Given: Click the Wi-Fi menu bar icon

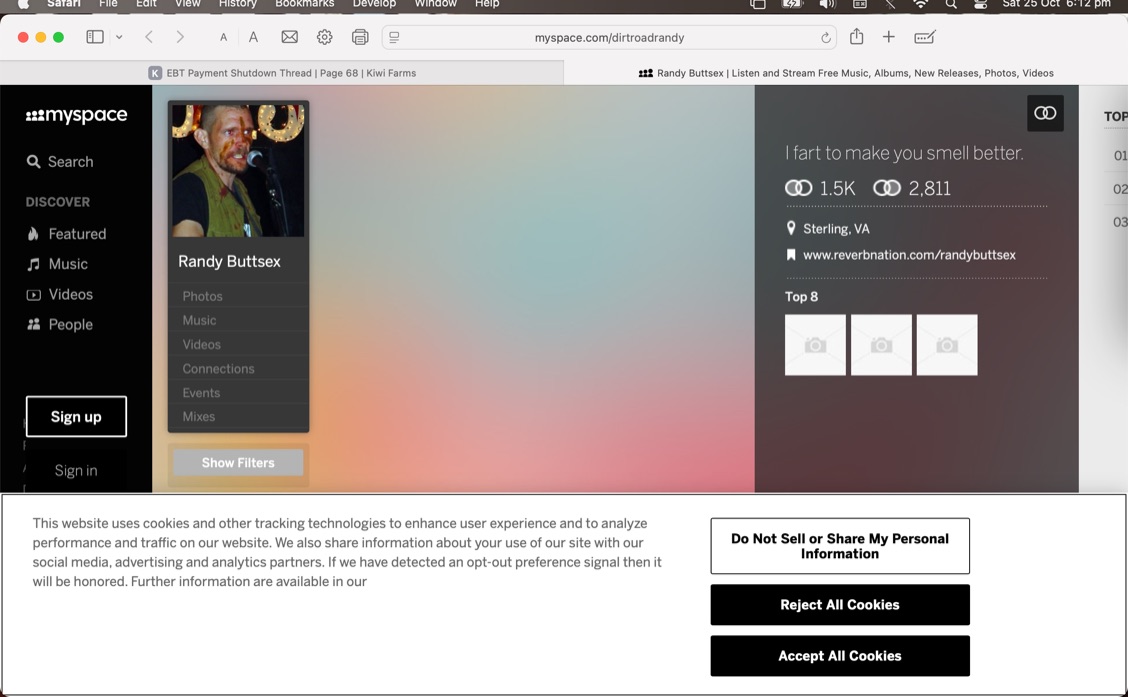Looking at the screenshot, I should pyautogui.click(x=920, y=4).
